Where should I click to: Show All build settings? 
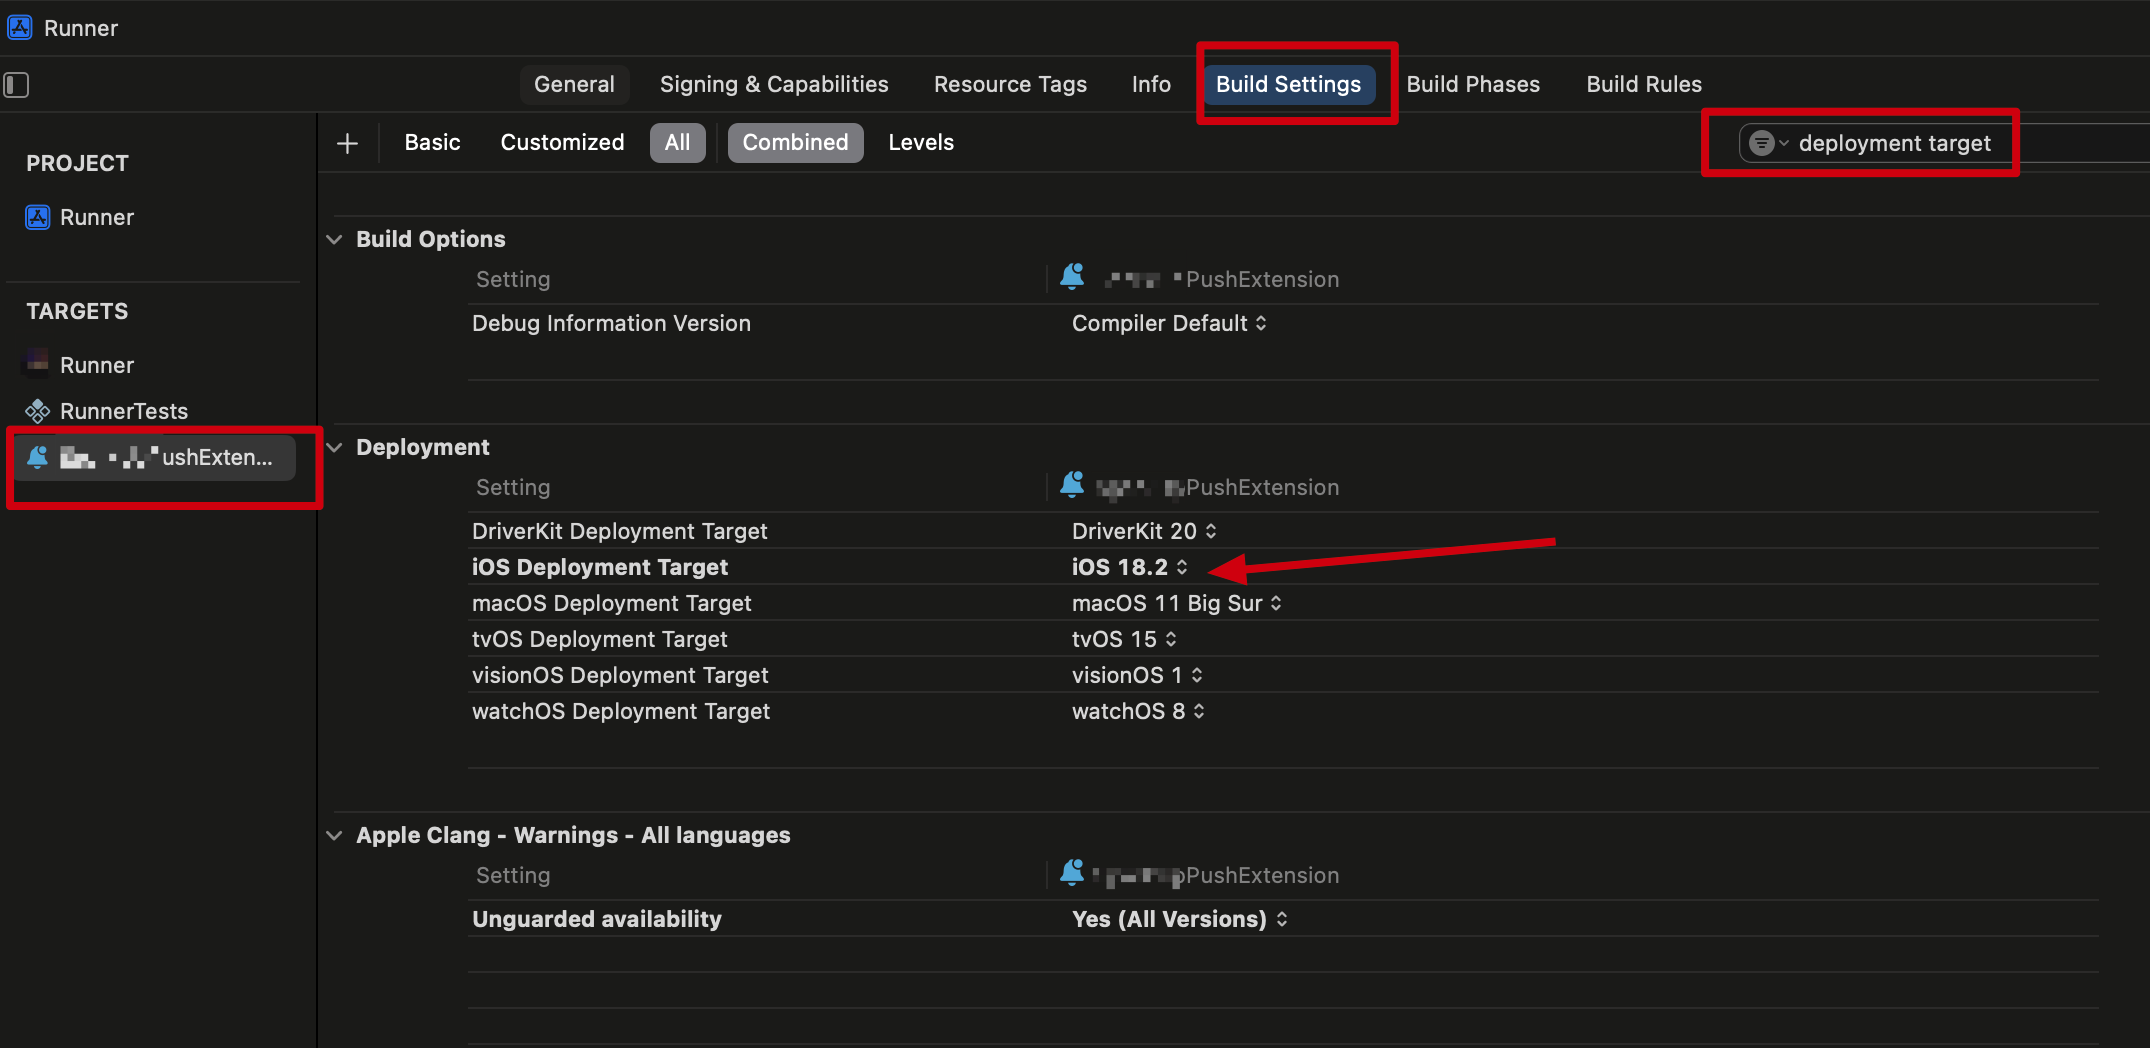677,142
